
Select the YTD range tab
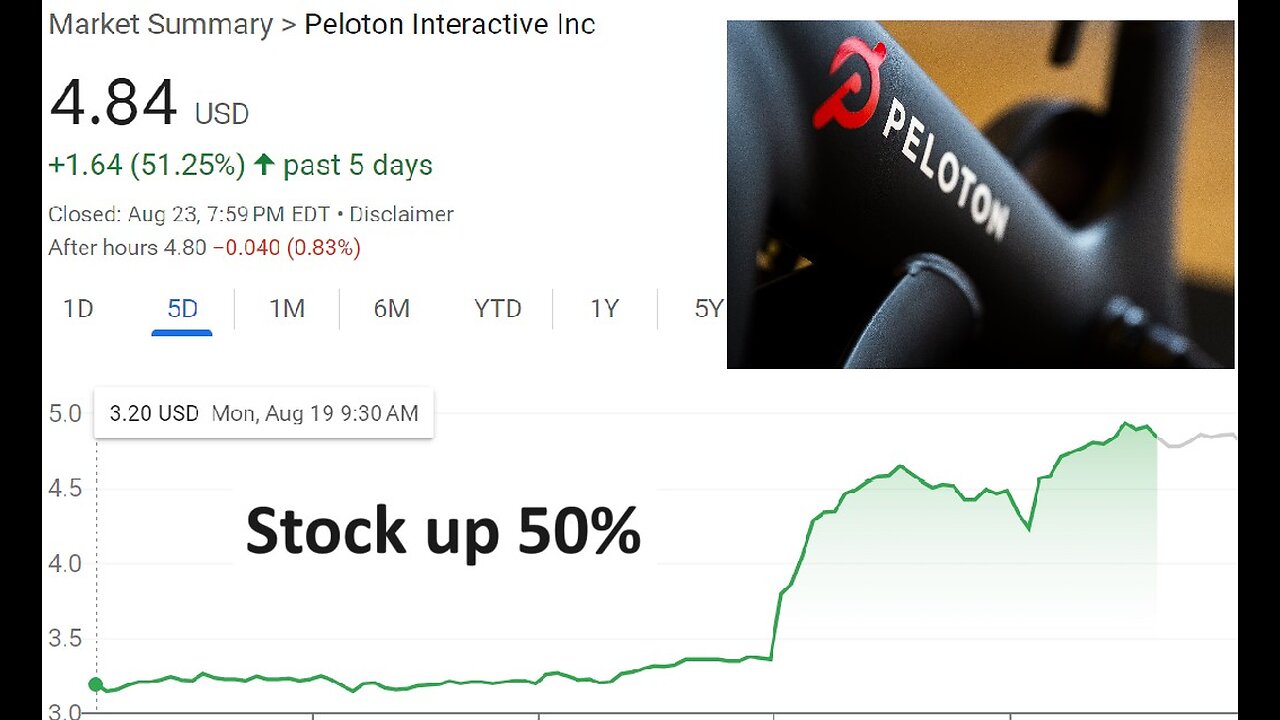(497, 309)
